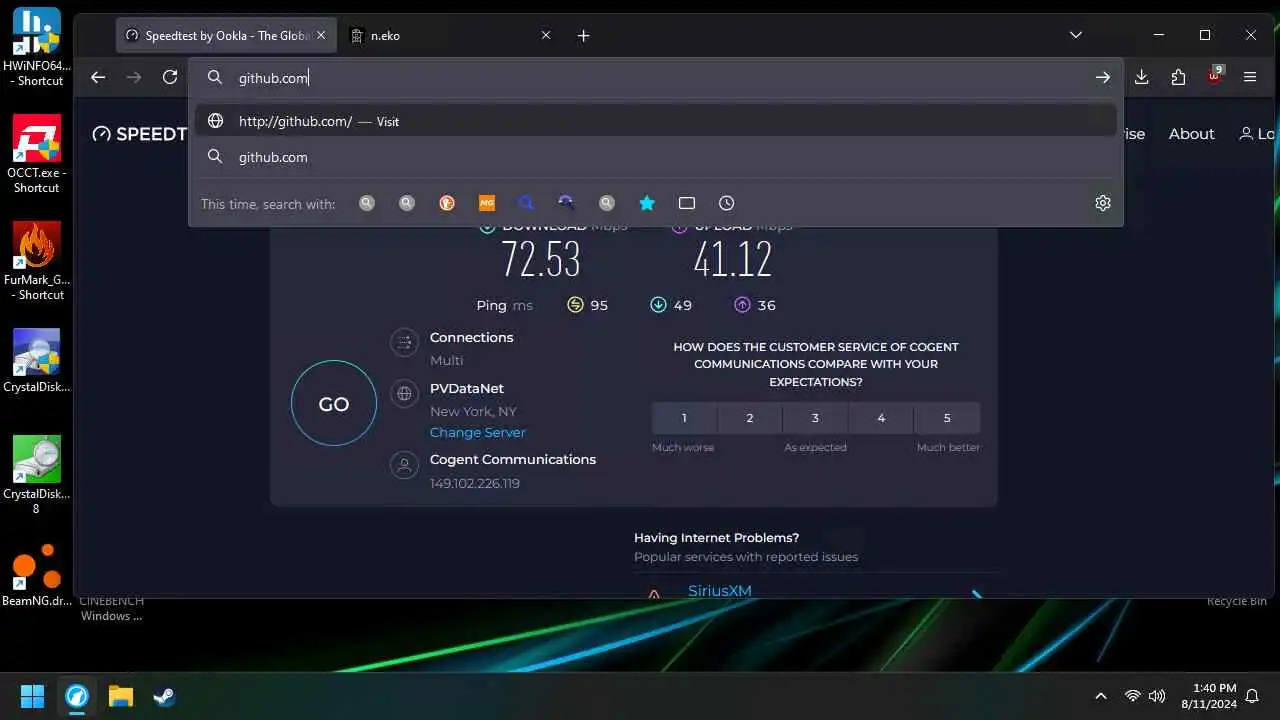The image size is (1280, 720).
Task: Search with the DuckDuckGo engine icon
Action: click(x=447, y=203)
